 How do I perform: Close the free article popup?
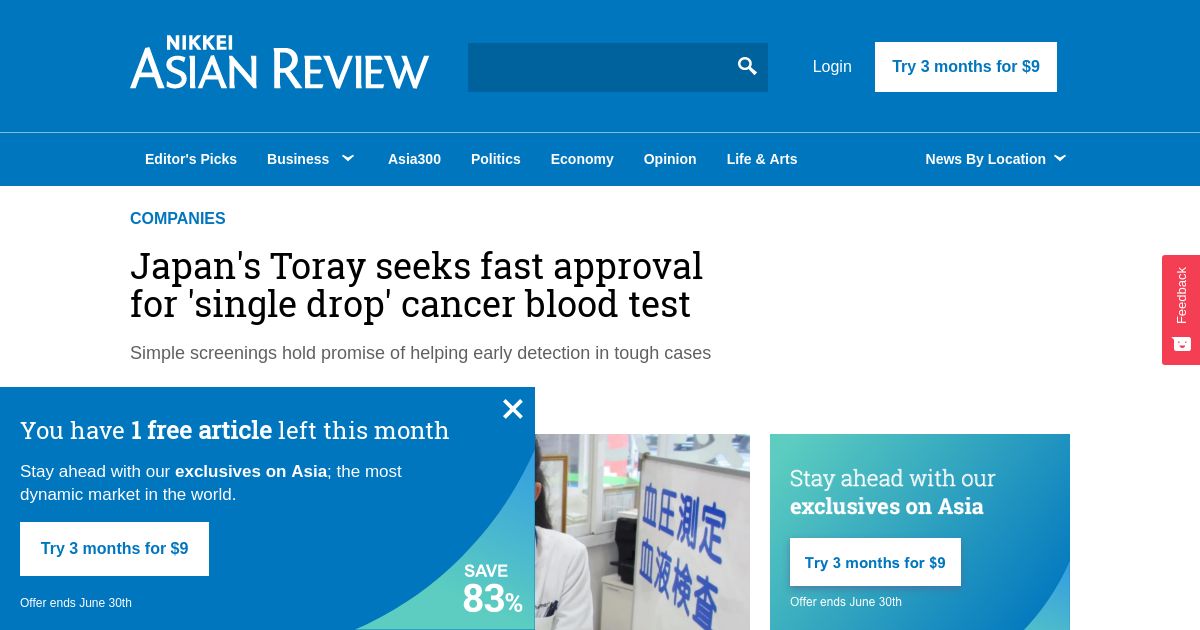(513, 409)
